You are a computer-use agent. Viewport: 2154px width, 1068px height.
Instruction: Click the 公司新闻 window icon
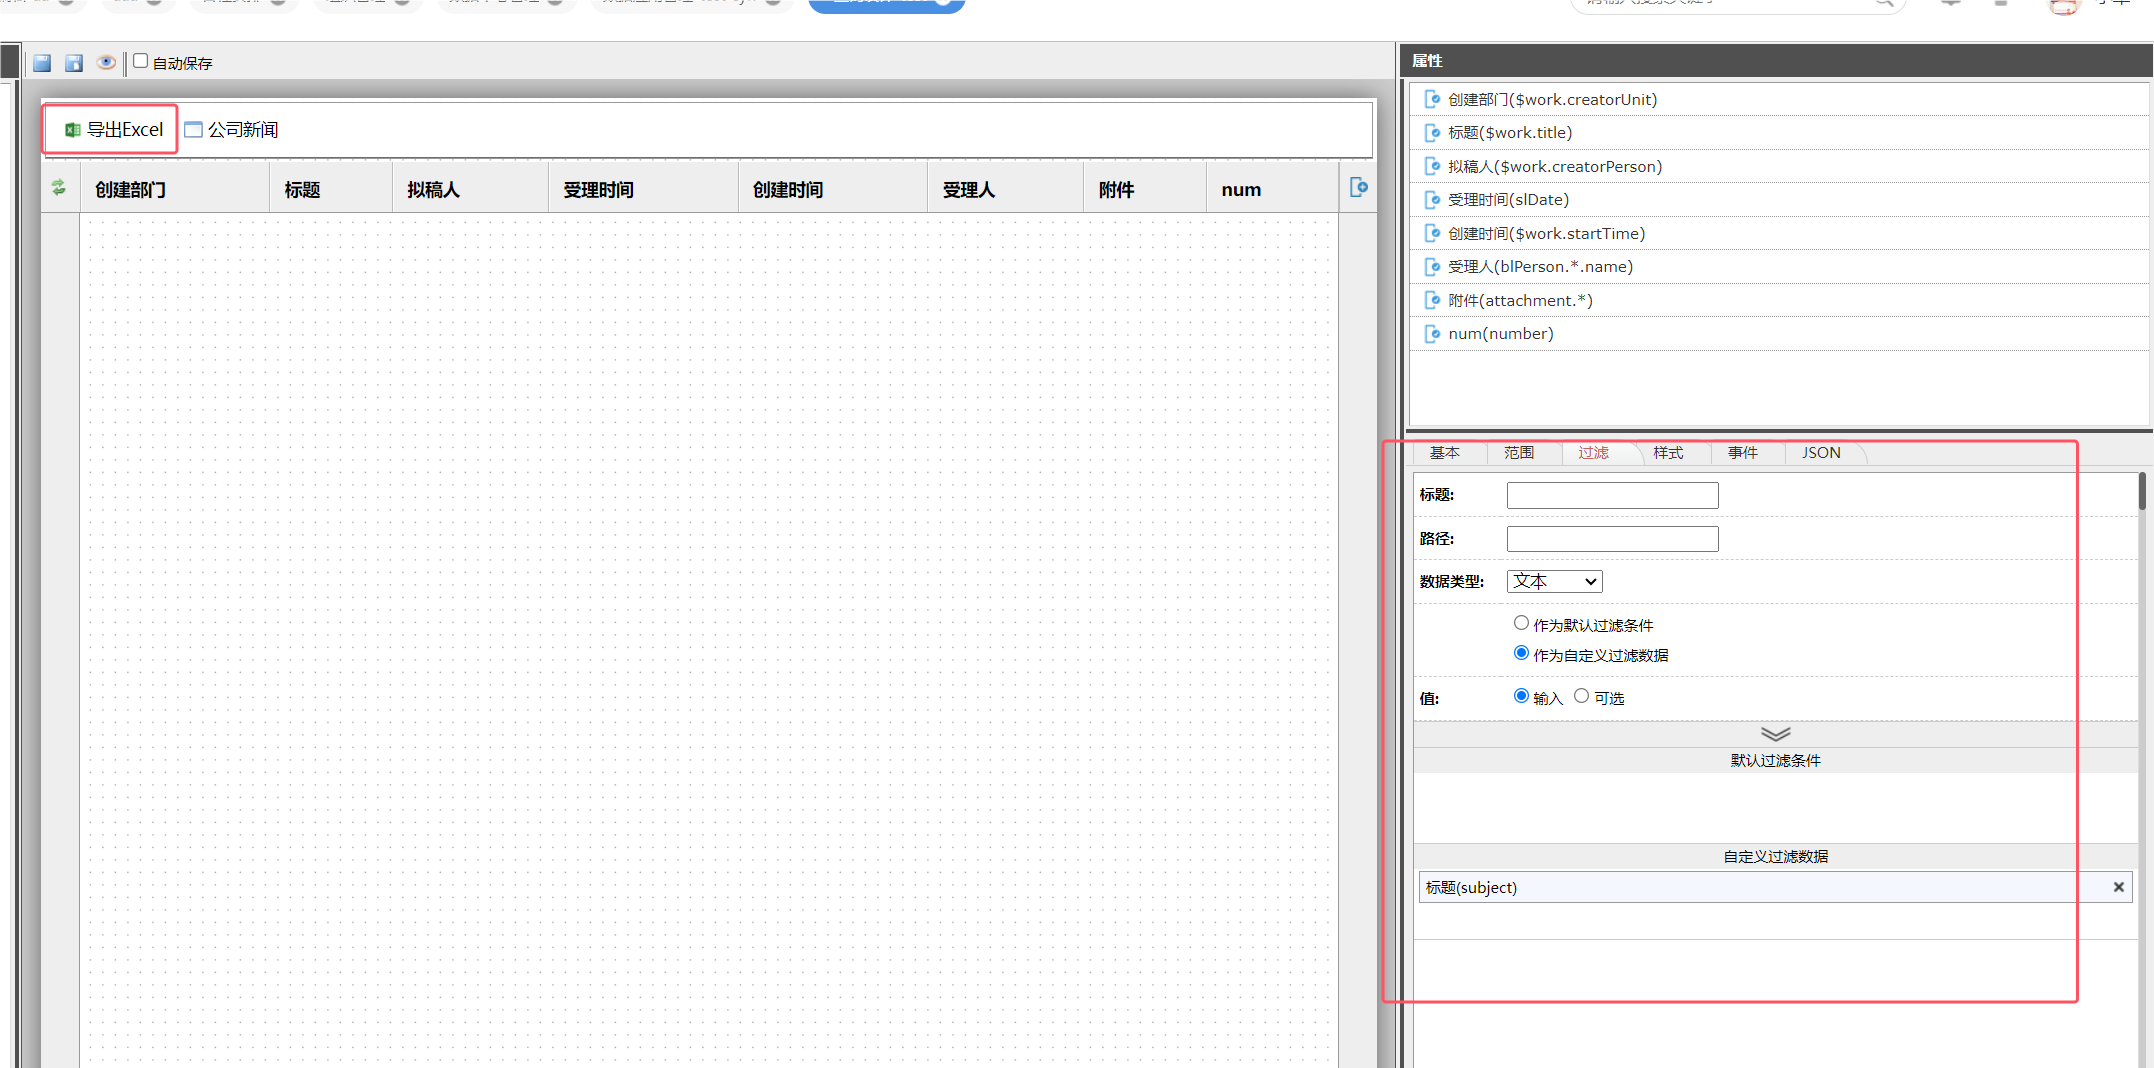194,130
